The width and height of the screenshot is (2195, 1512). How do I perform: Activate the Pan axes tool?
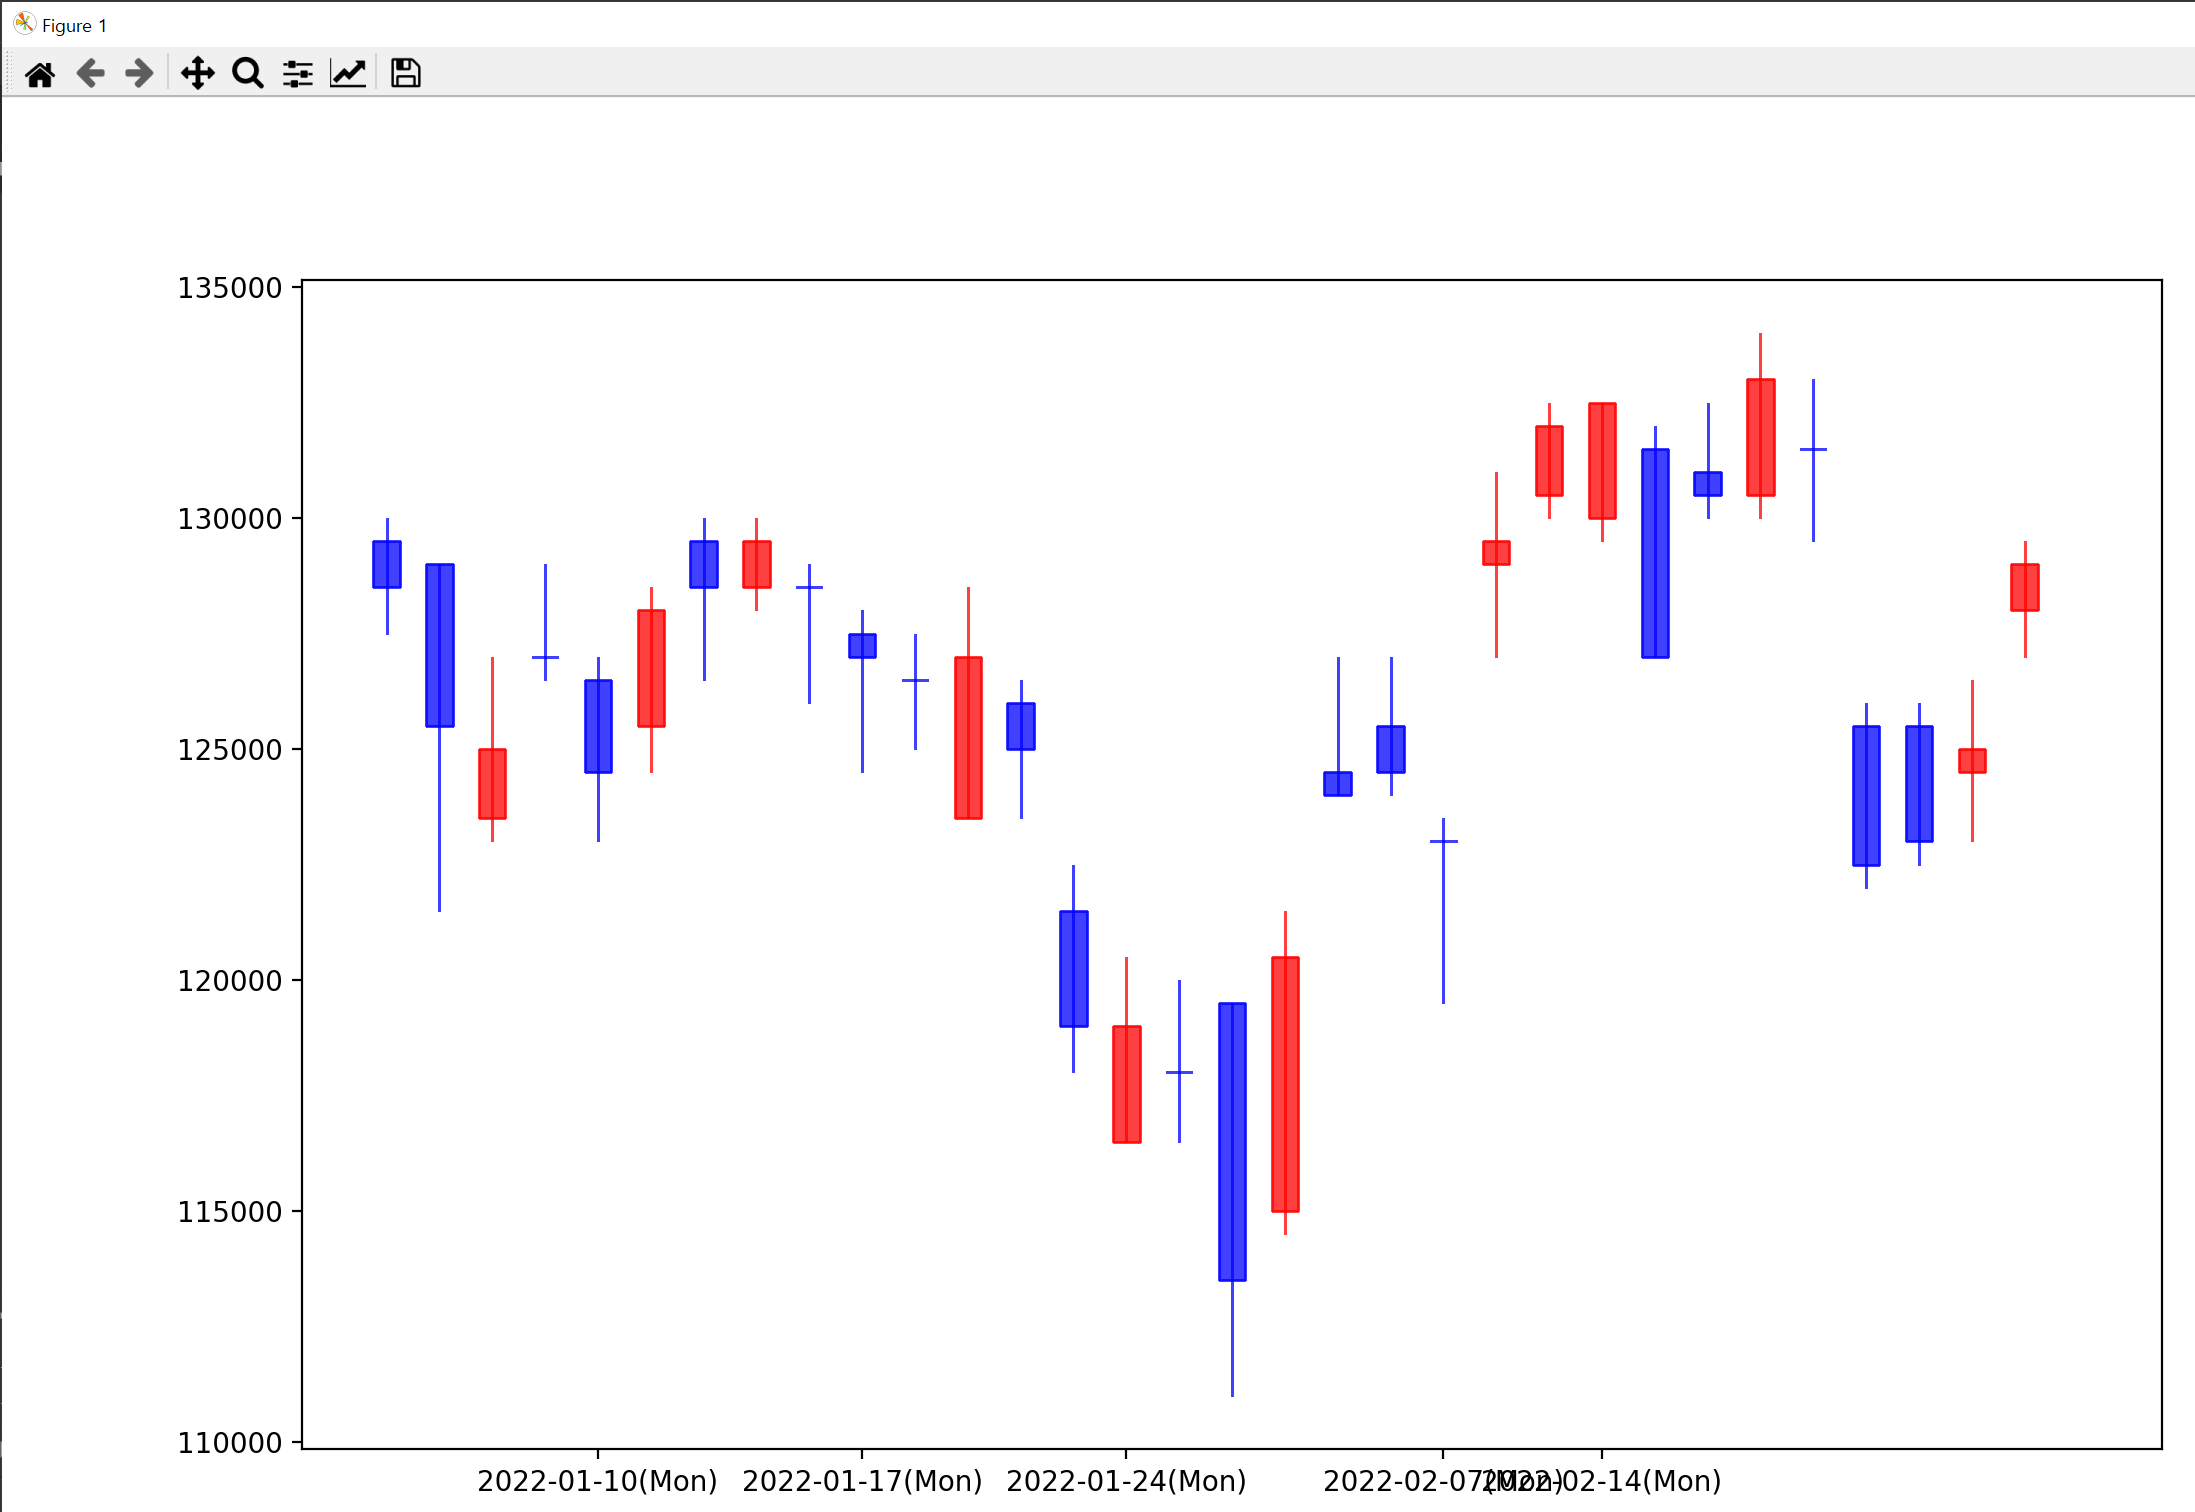point(197,74)
